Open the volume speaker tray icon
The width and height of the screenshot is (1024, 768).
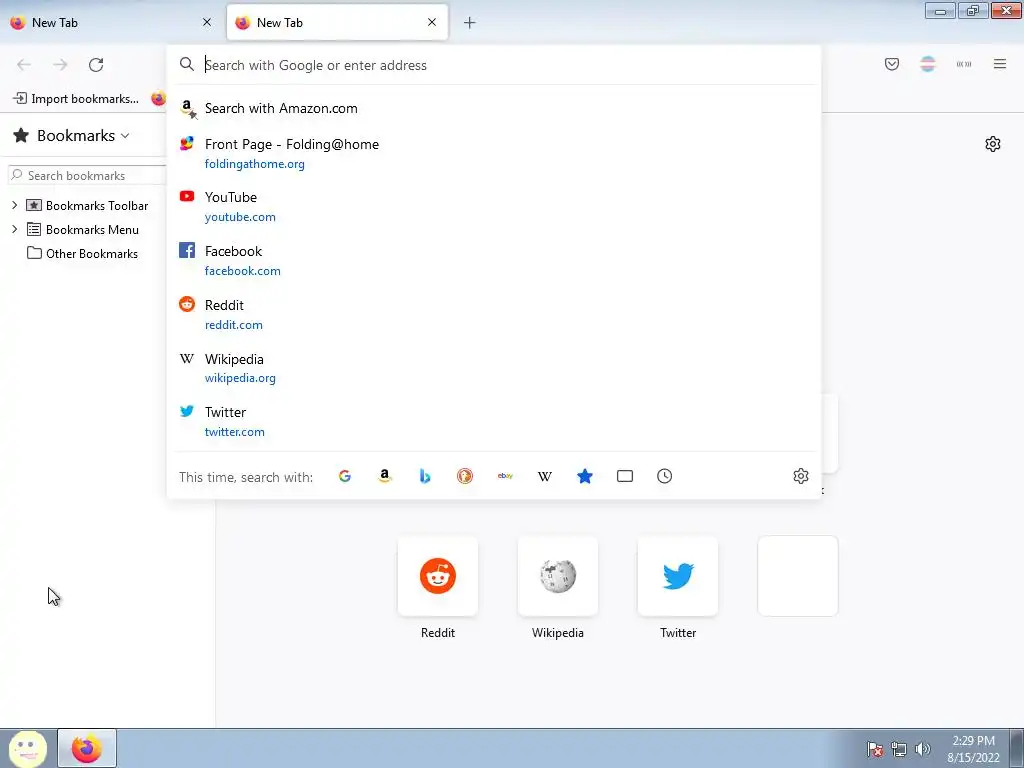[923, 749]
